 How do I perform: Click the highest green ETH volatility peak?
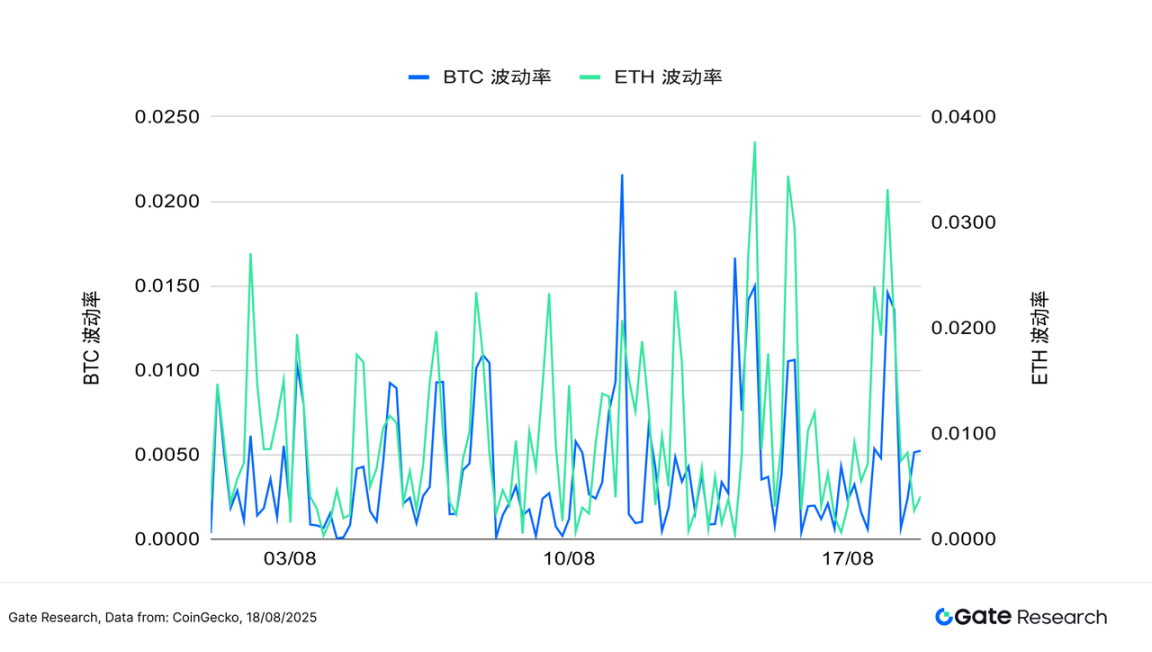pos(754,143)
